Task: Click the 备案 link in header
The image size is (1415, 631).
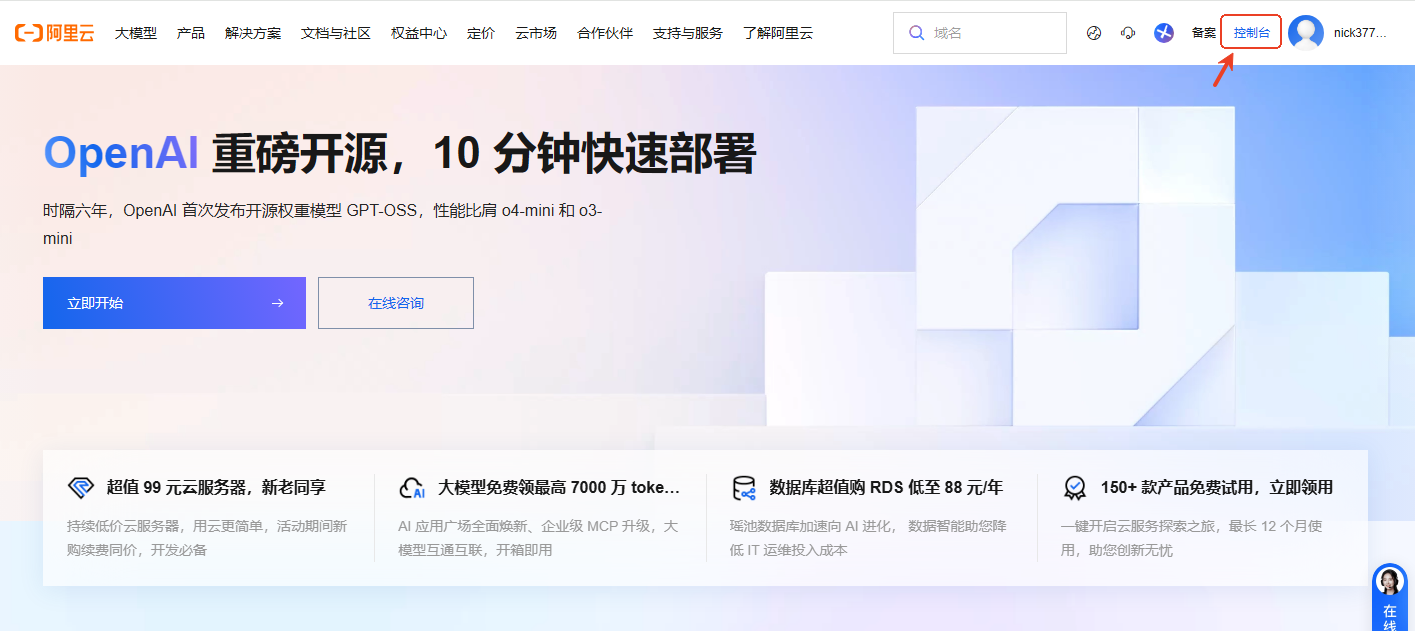Action: 1204,33
